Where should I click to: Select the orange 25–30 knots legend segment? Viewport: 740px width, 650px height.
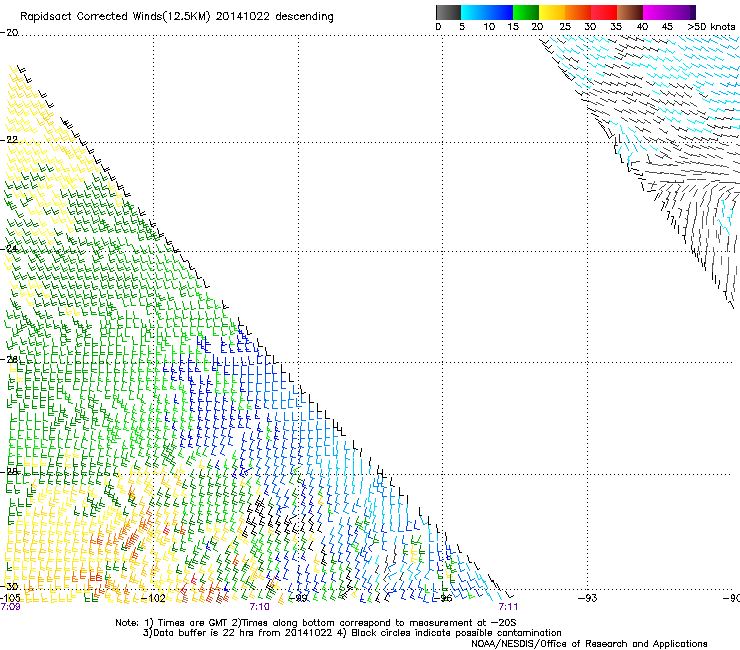578,12
